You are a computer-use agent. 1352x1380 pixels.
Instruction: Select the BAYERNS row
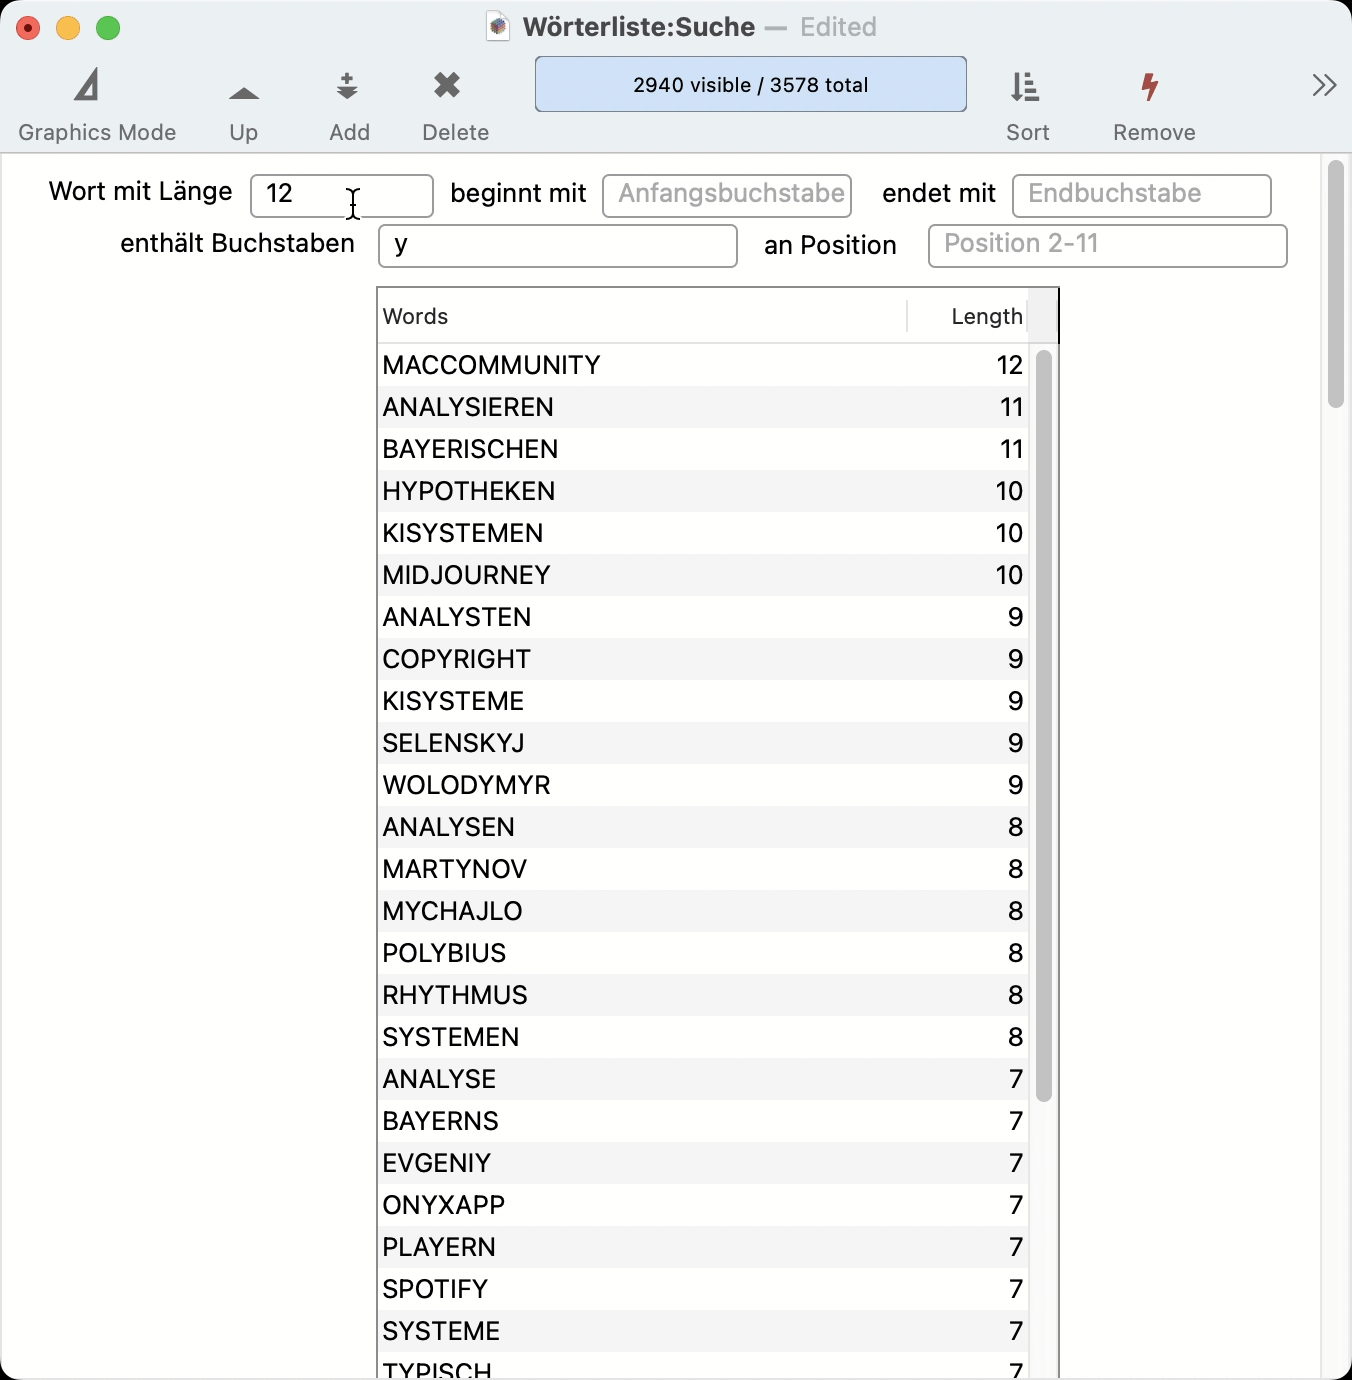pyautogui.click(x=703, y=1121)
